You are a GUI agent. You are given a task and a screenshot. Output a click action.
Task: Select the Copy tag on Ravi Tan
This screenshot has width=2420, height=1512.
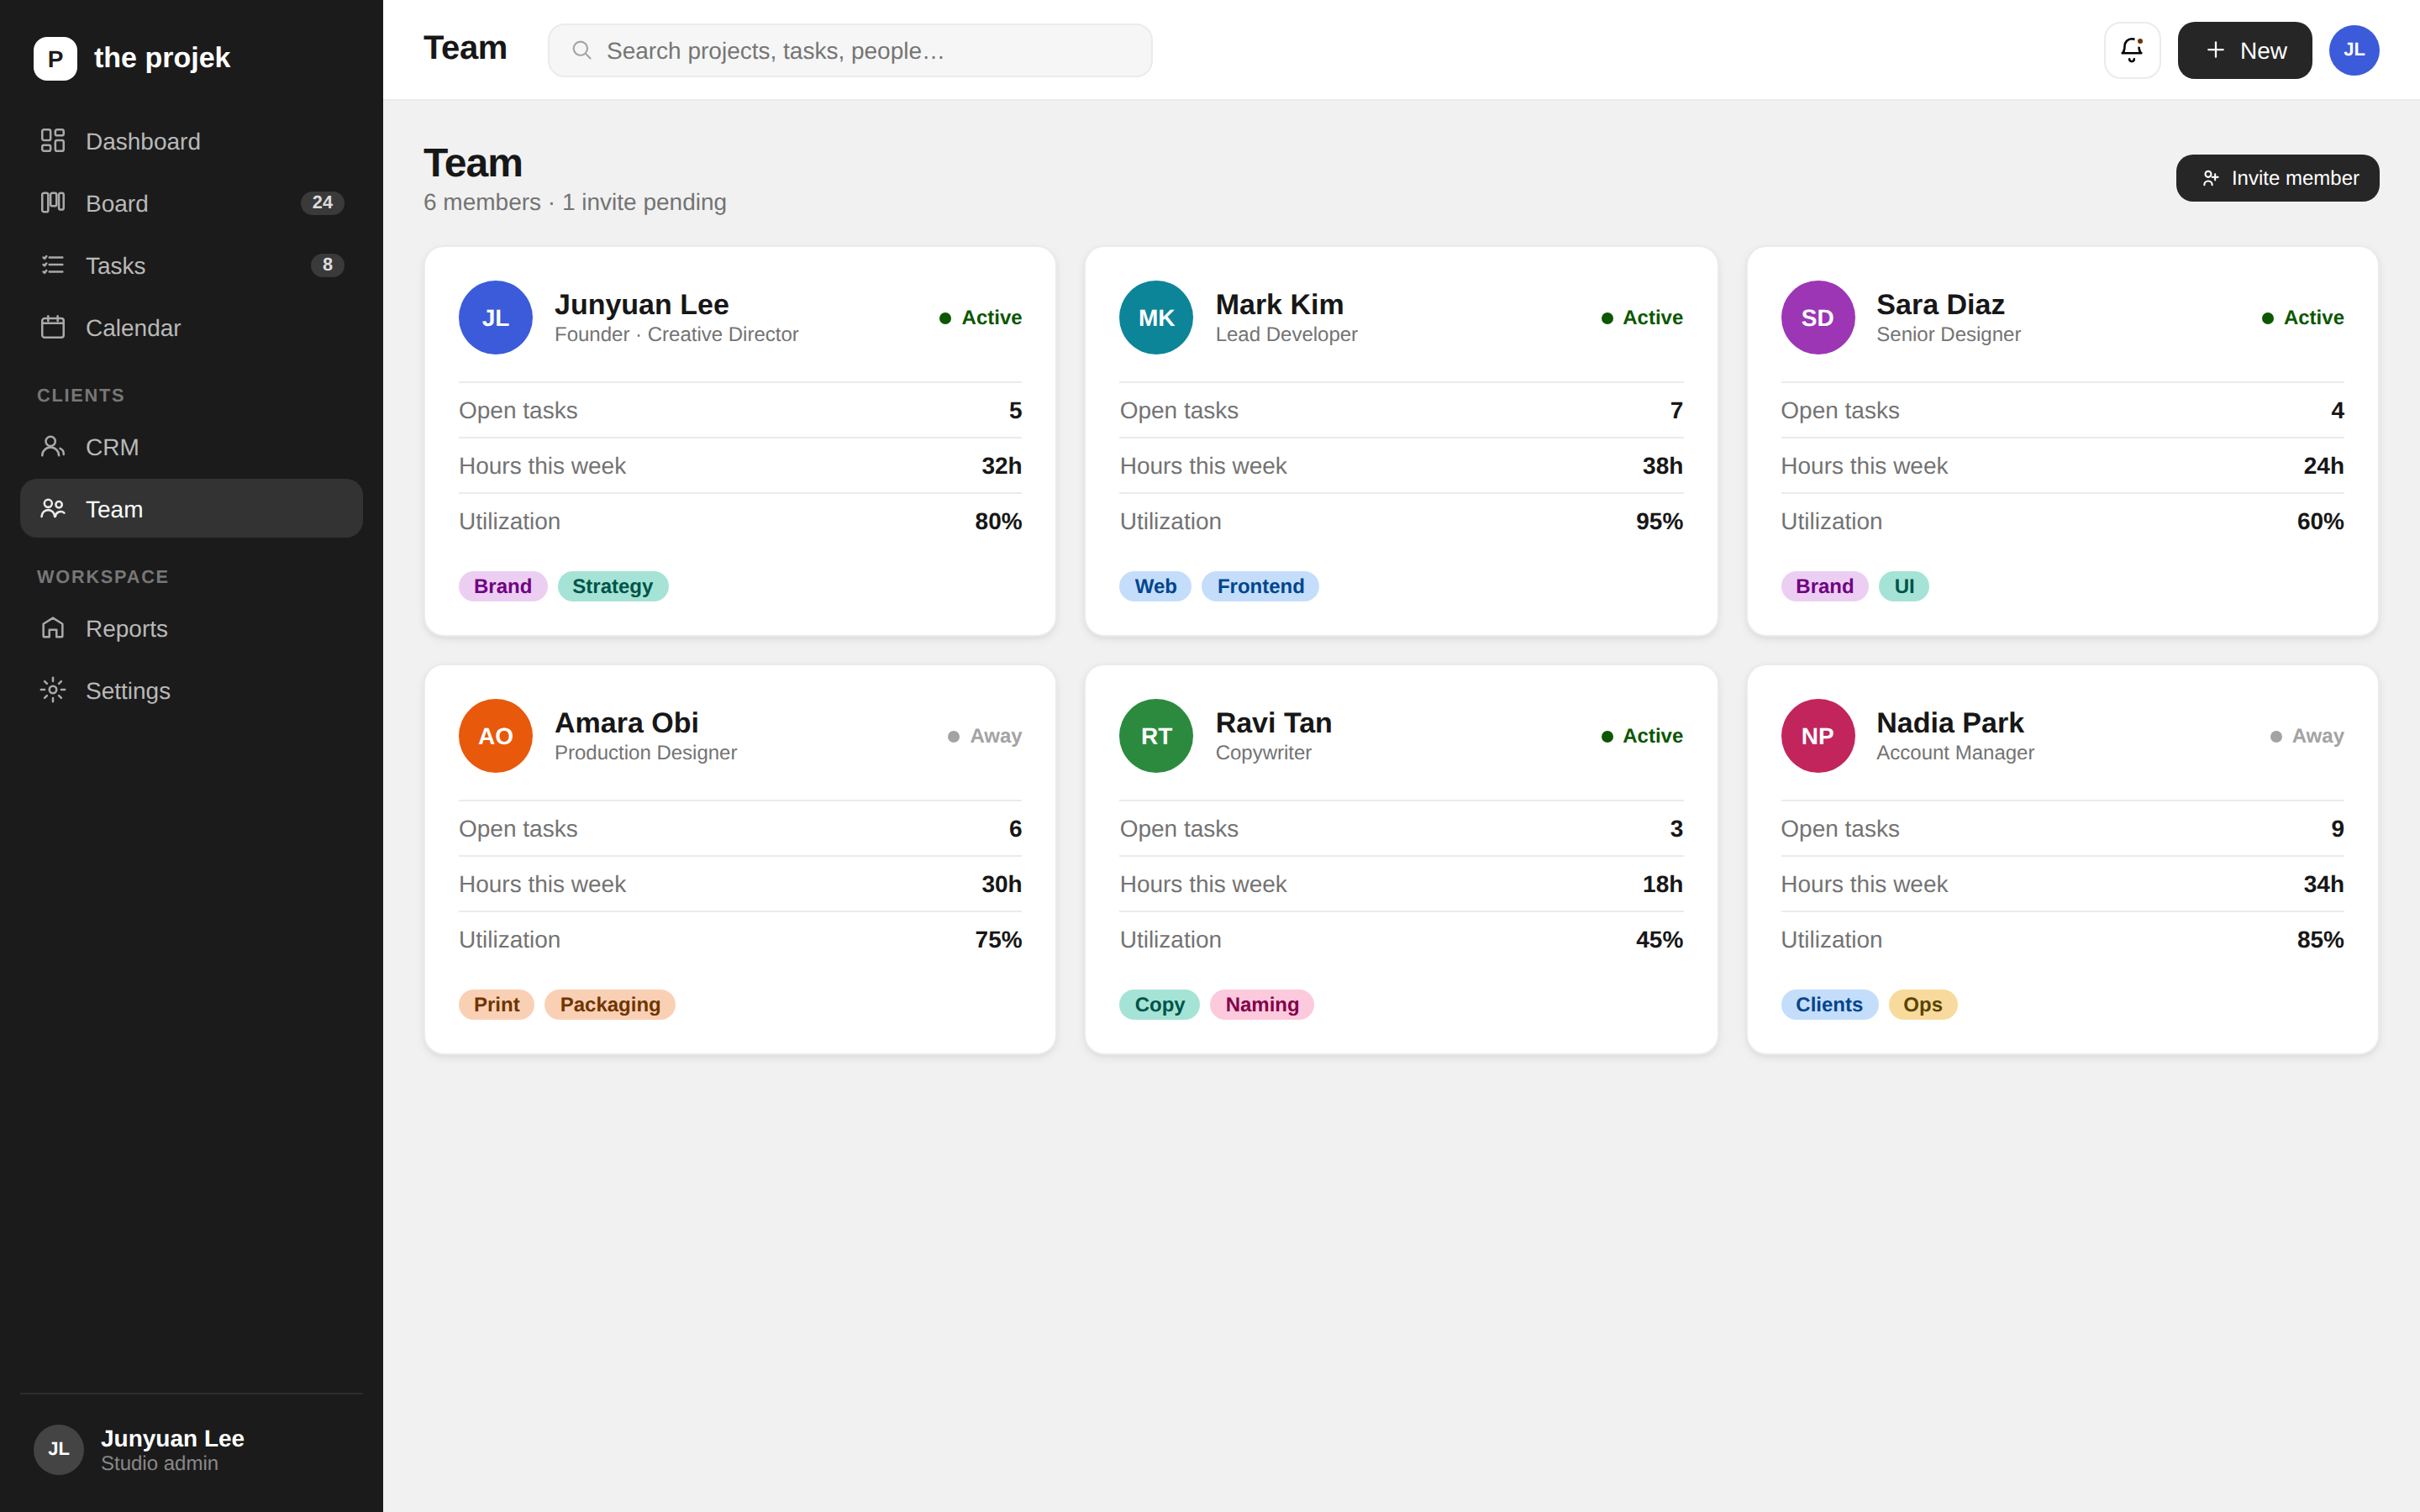1159,1004
